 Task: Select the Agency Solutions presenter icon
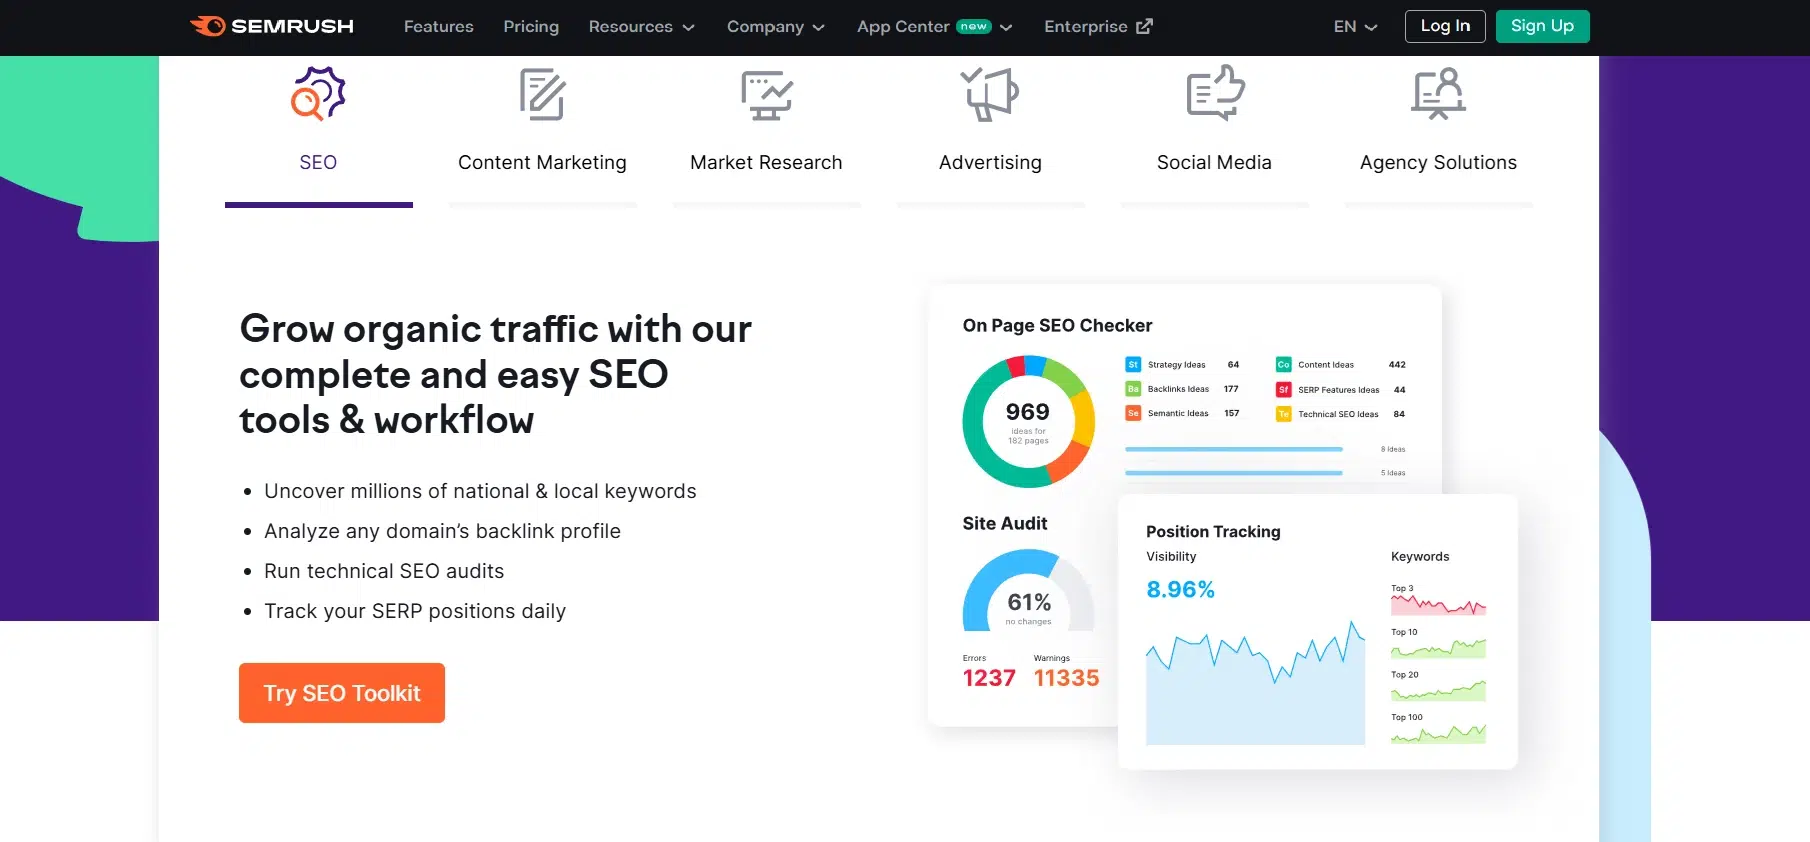click(x=1438, y=94)
